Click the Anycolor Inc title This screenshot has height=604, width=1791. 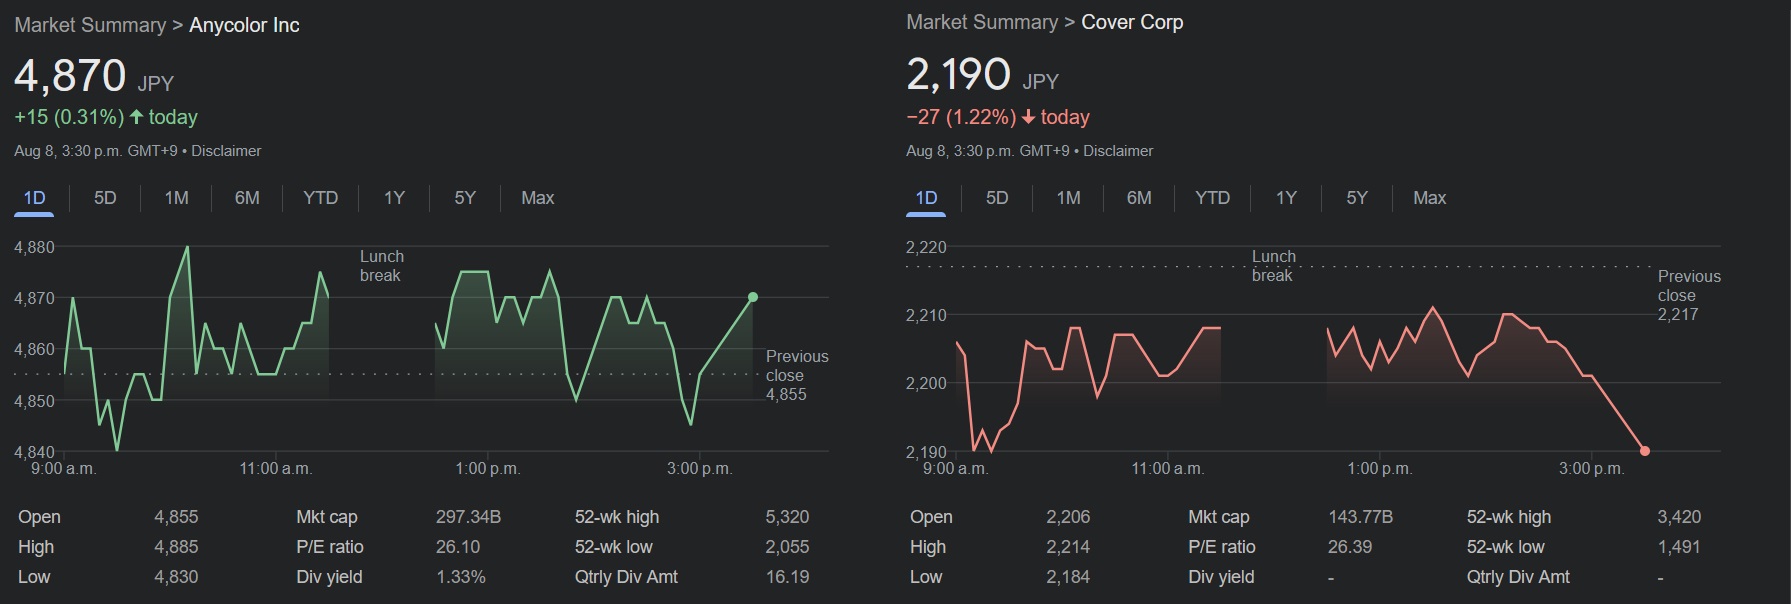[x=244, y=25]
